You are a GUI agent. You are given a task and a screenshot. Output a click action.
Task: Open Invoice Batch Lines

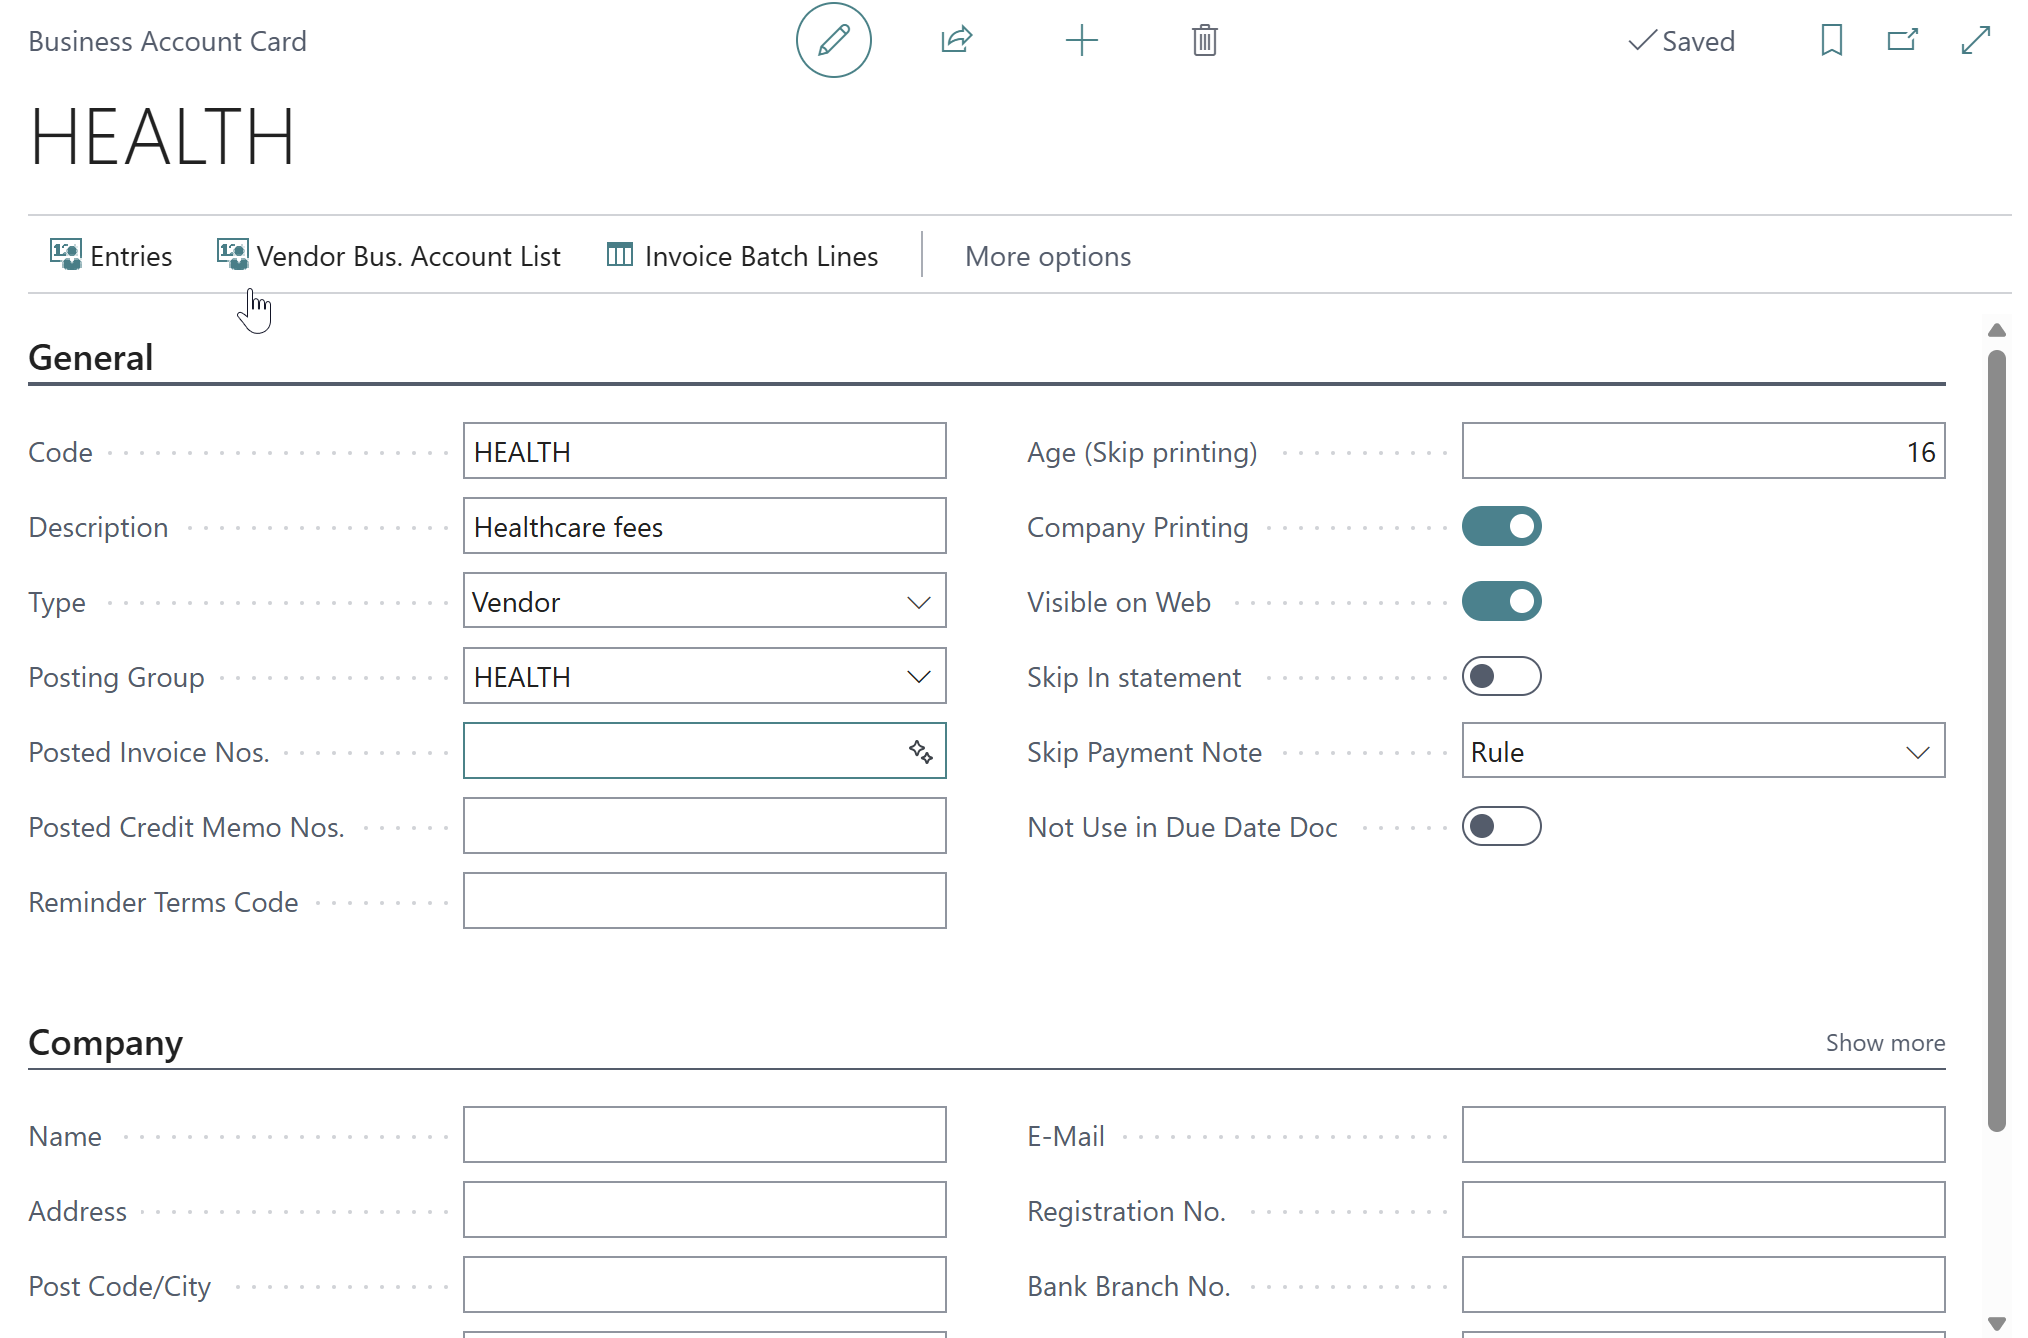pyautogui.click(x=742, y=256)
